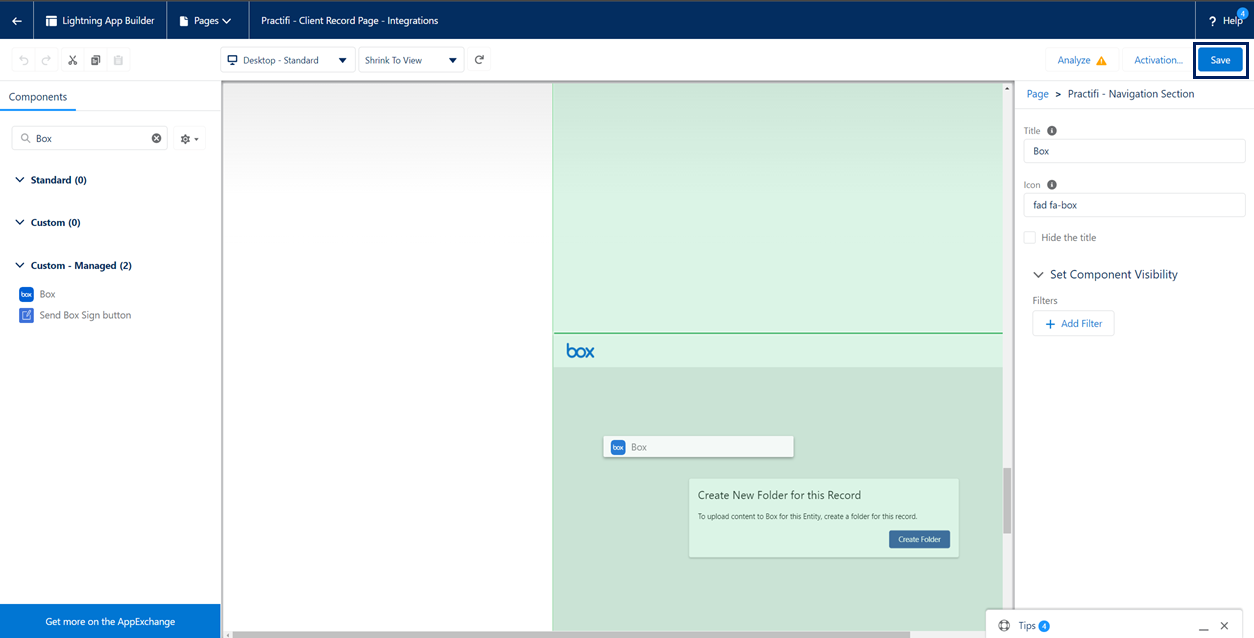Click into the Title input field
The height and width of the screenshot is (638, 1254).
(x=1134, y=151)
